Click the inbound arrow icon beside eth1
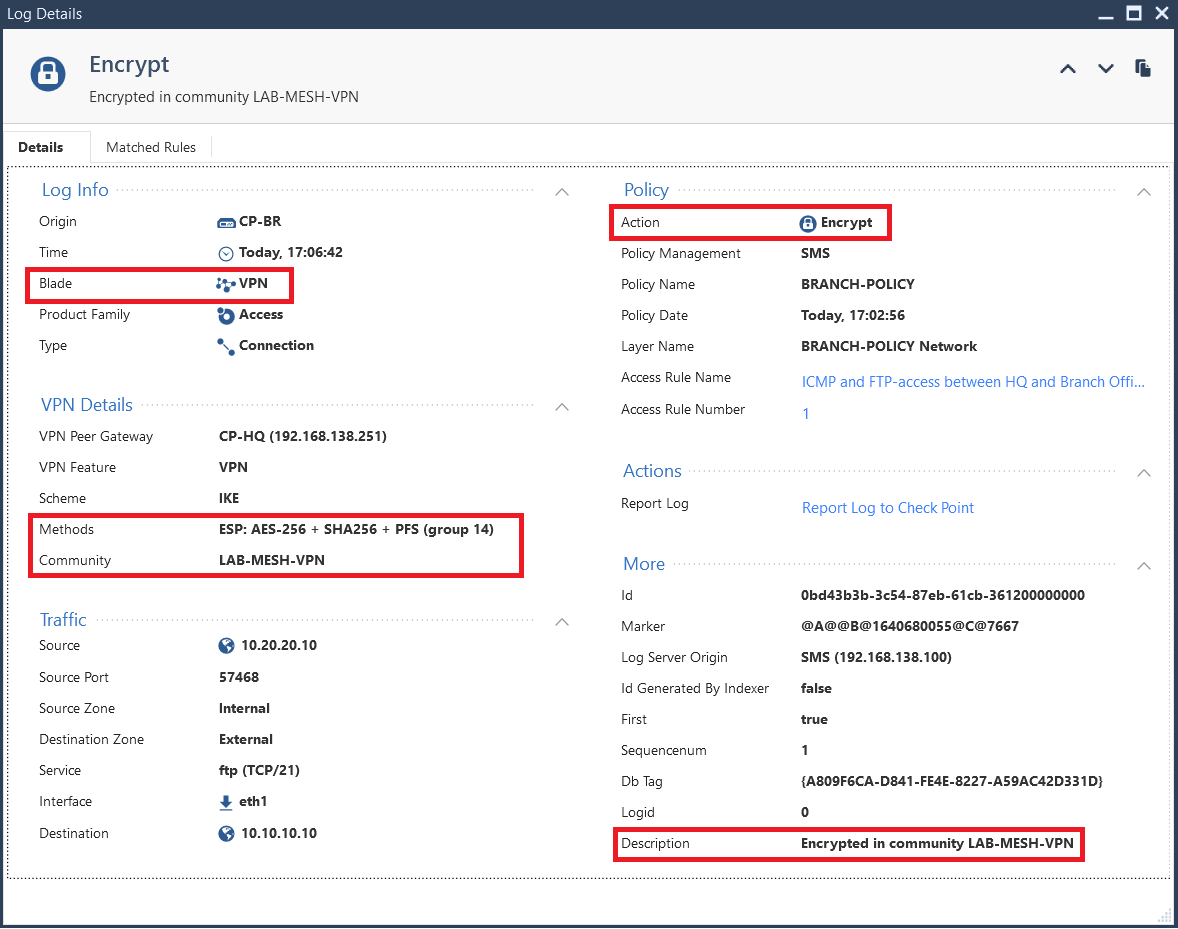Screen dimensions: 1178x929 click(x=225, y=803)
